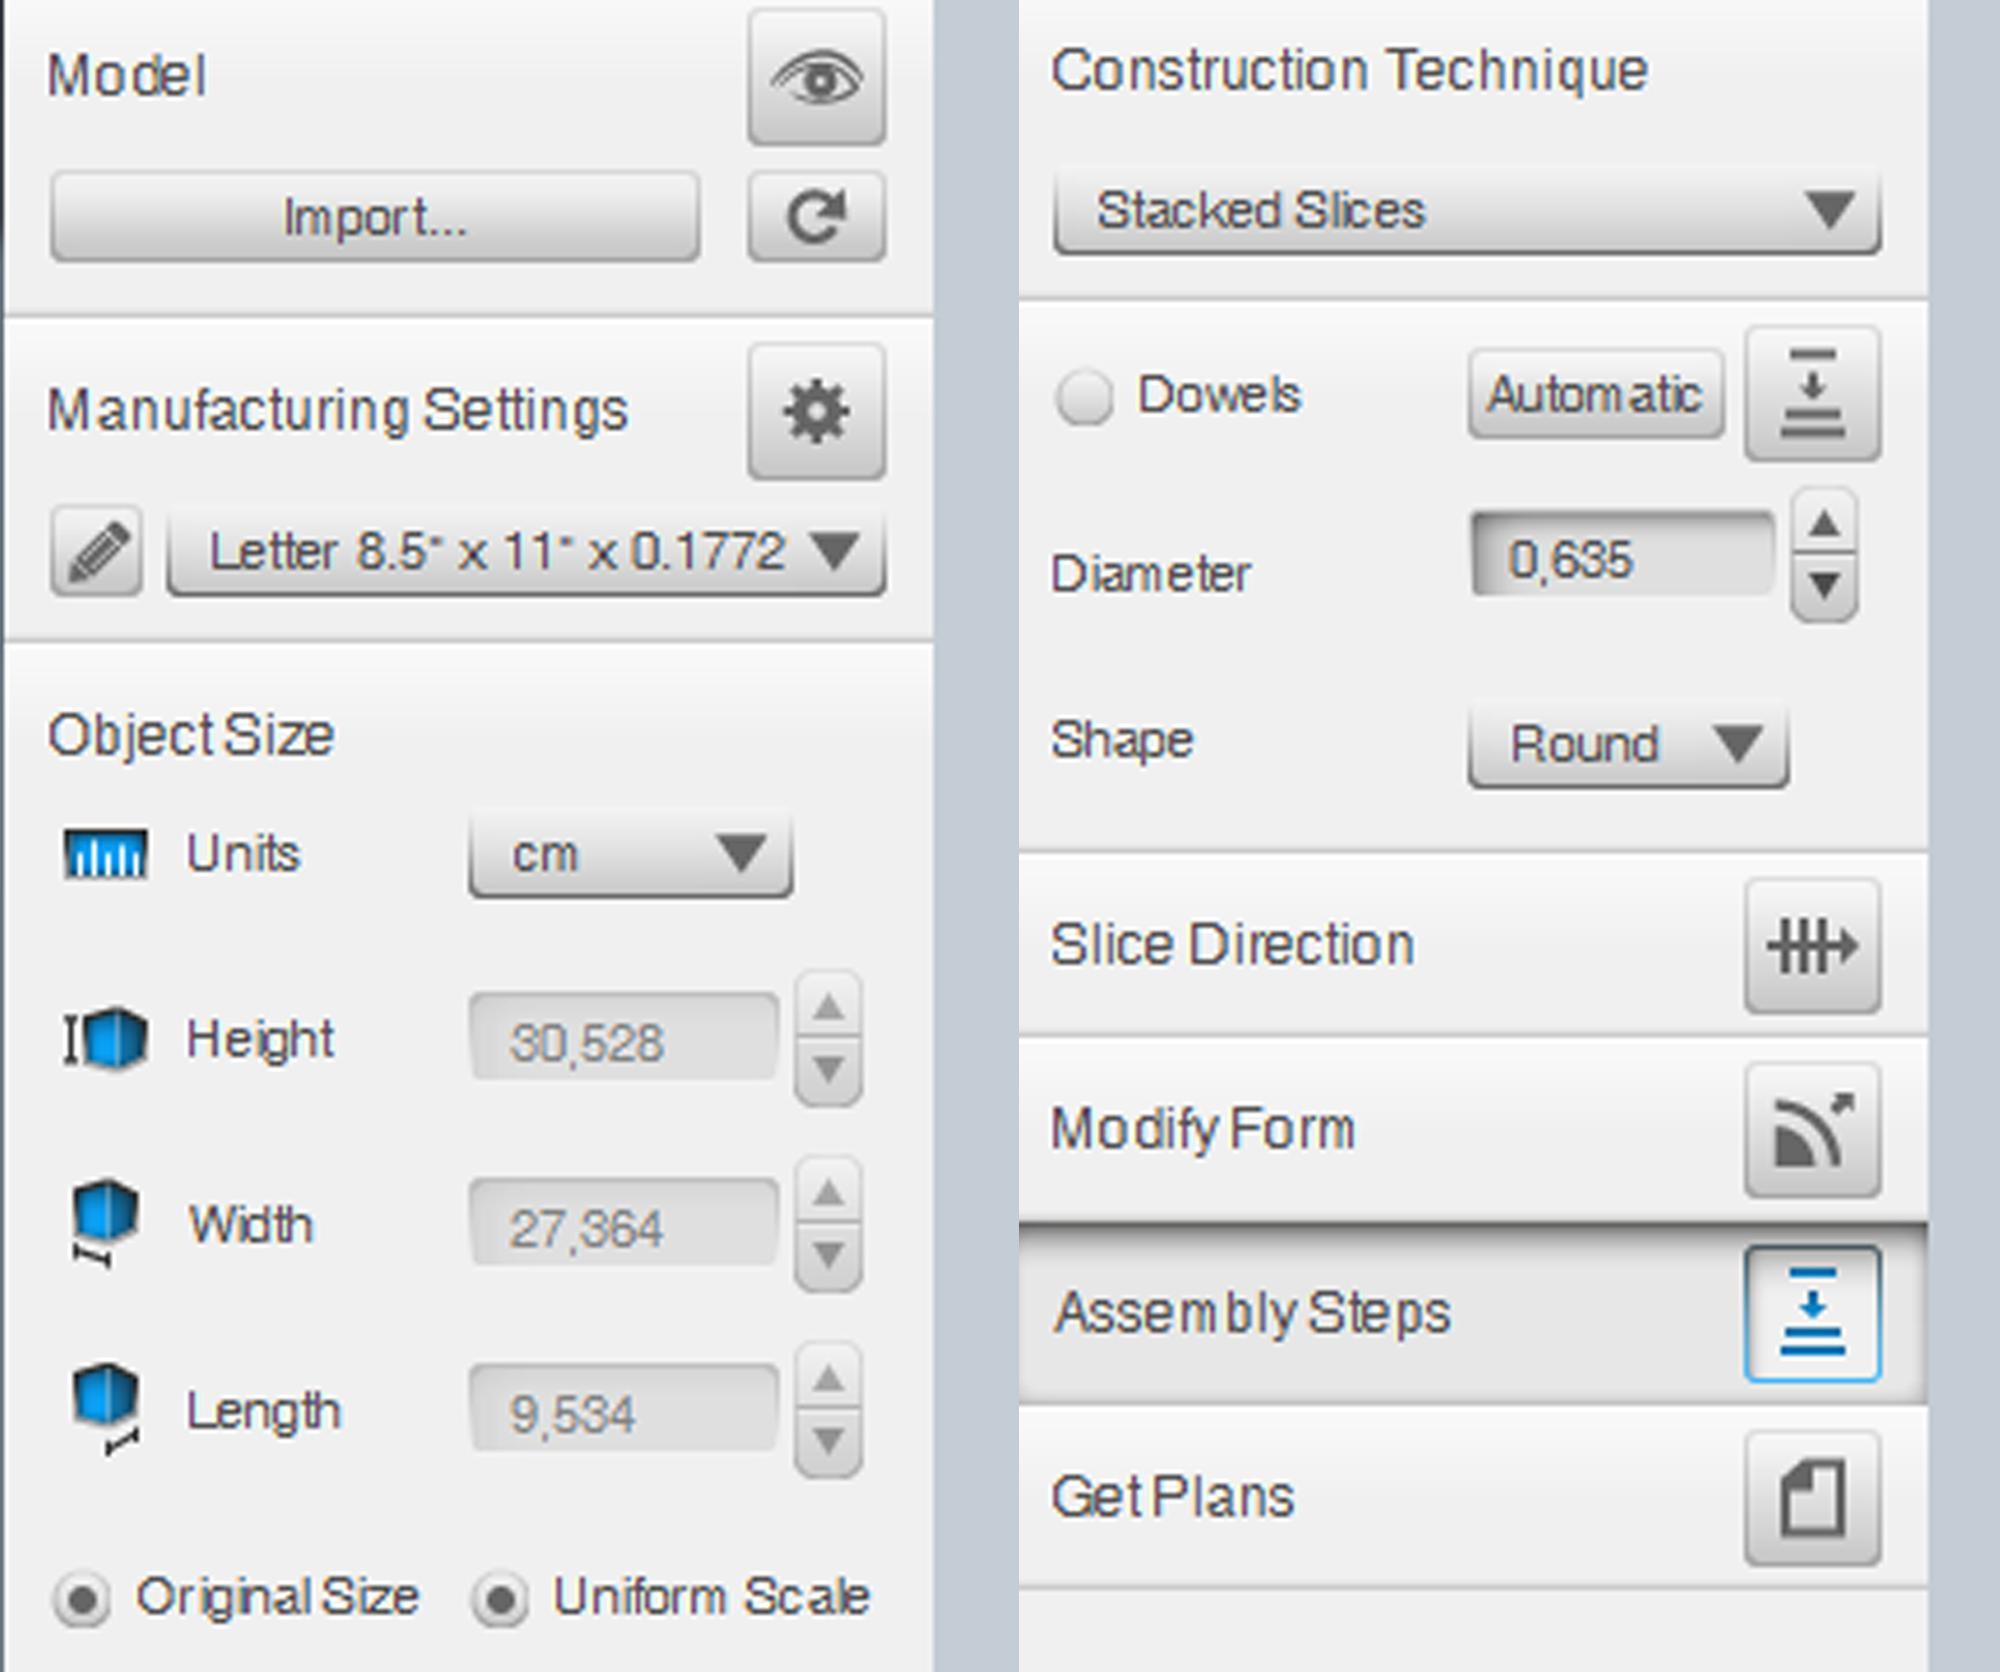Screen dimensions: 2000x1672
Task: Open the Letter material size dropdown
Action: click(526, 552)
